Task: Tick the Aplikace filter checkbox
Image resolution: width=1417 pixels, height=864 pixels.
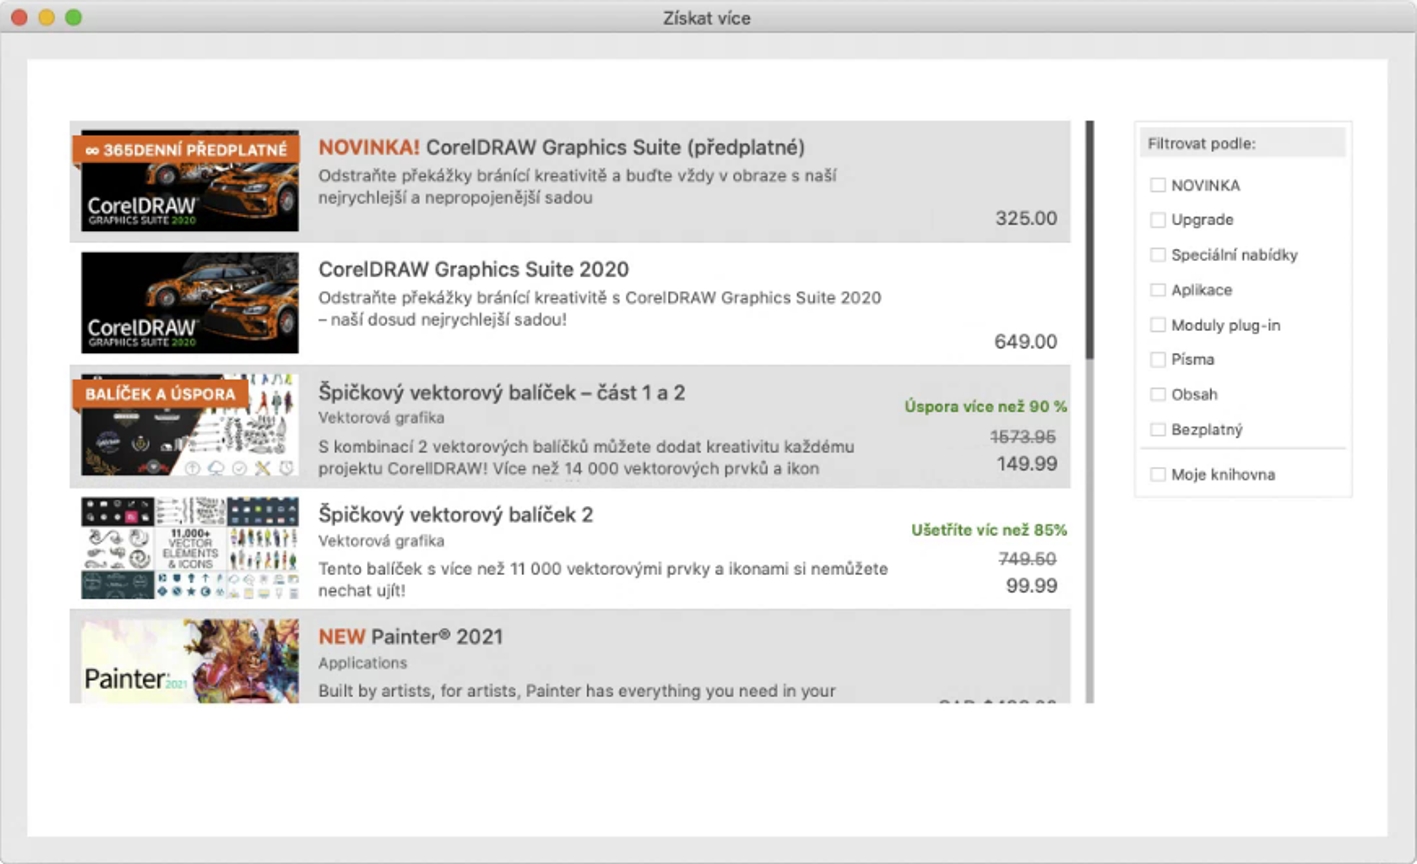Action: 1158,290
